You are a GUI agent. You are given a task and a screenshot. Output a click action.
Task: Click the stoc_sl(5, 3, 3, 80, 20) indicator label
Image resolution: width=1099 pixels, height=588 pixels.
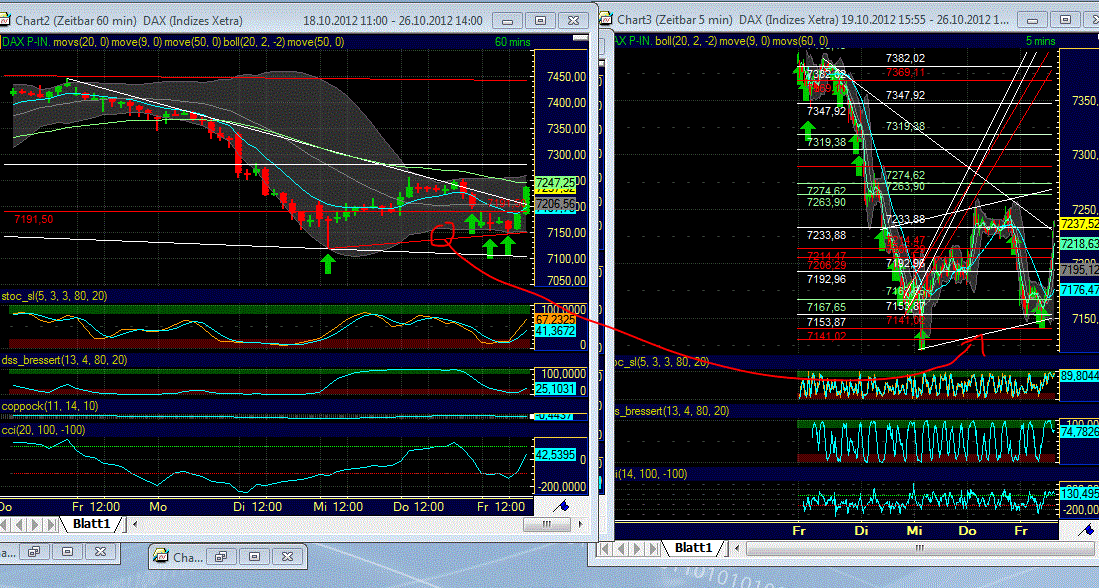(55, 297)
